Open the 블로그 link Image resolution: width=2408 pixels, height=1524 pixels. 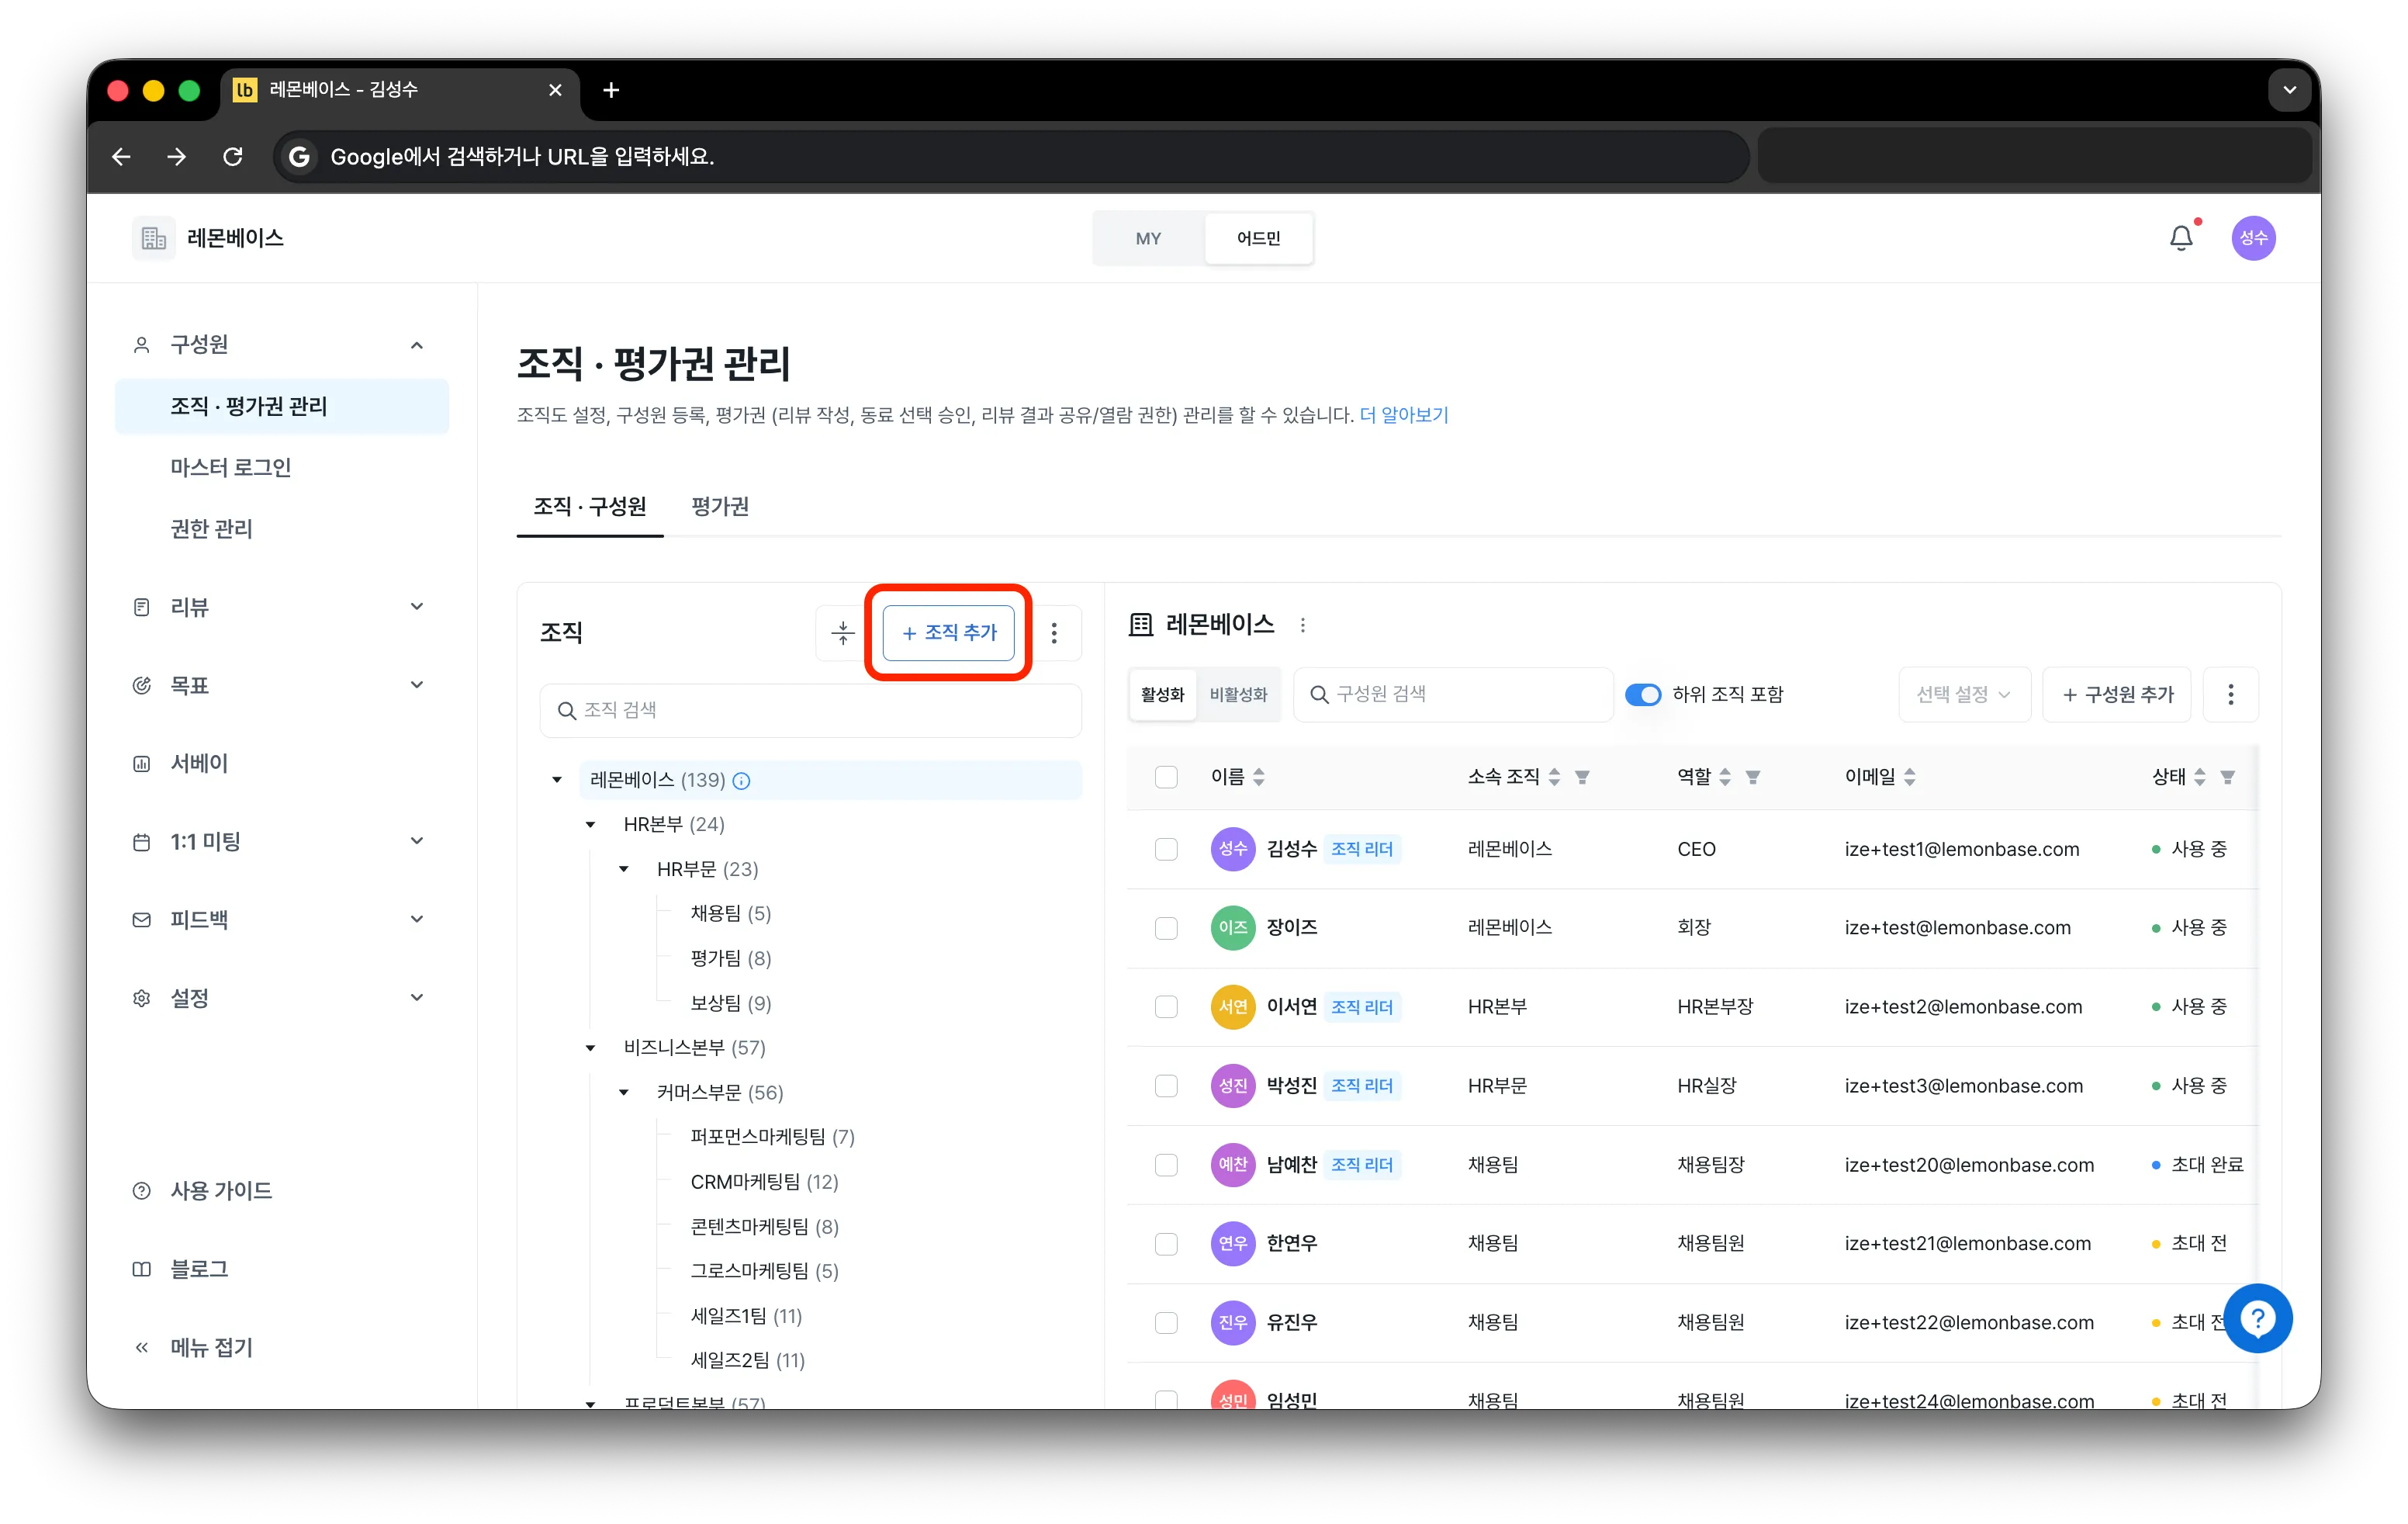click(x=199, y=1269)
